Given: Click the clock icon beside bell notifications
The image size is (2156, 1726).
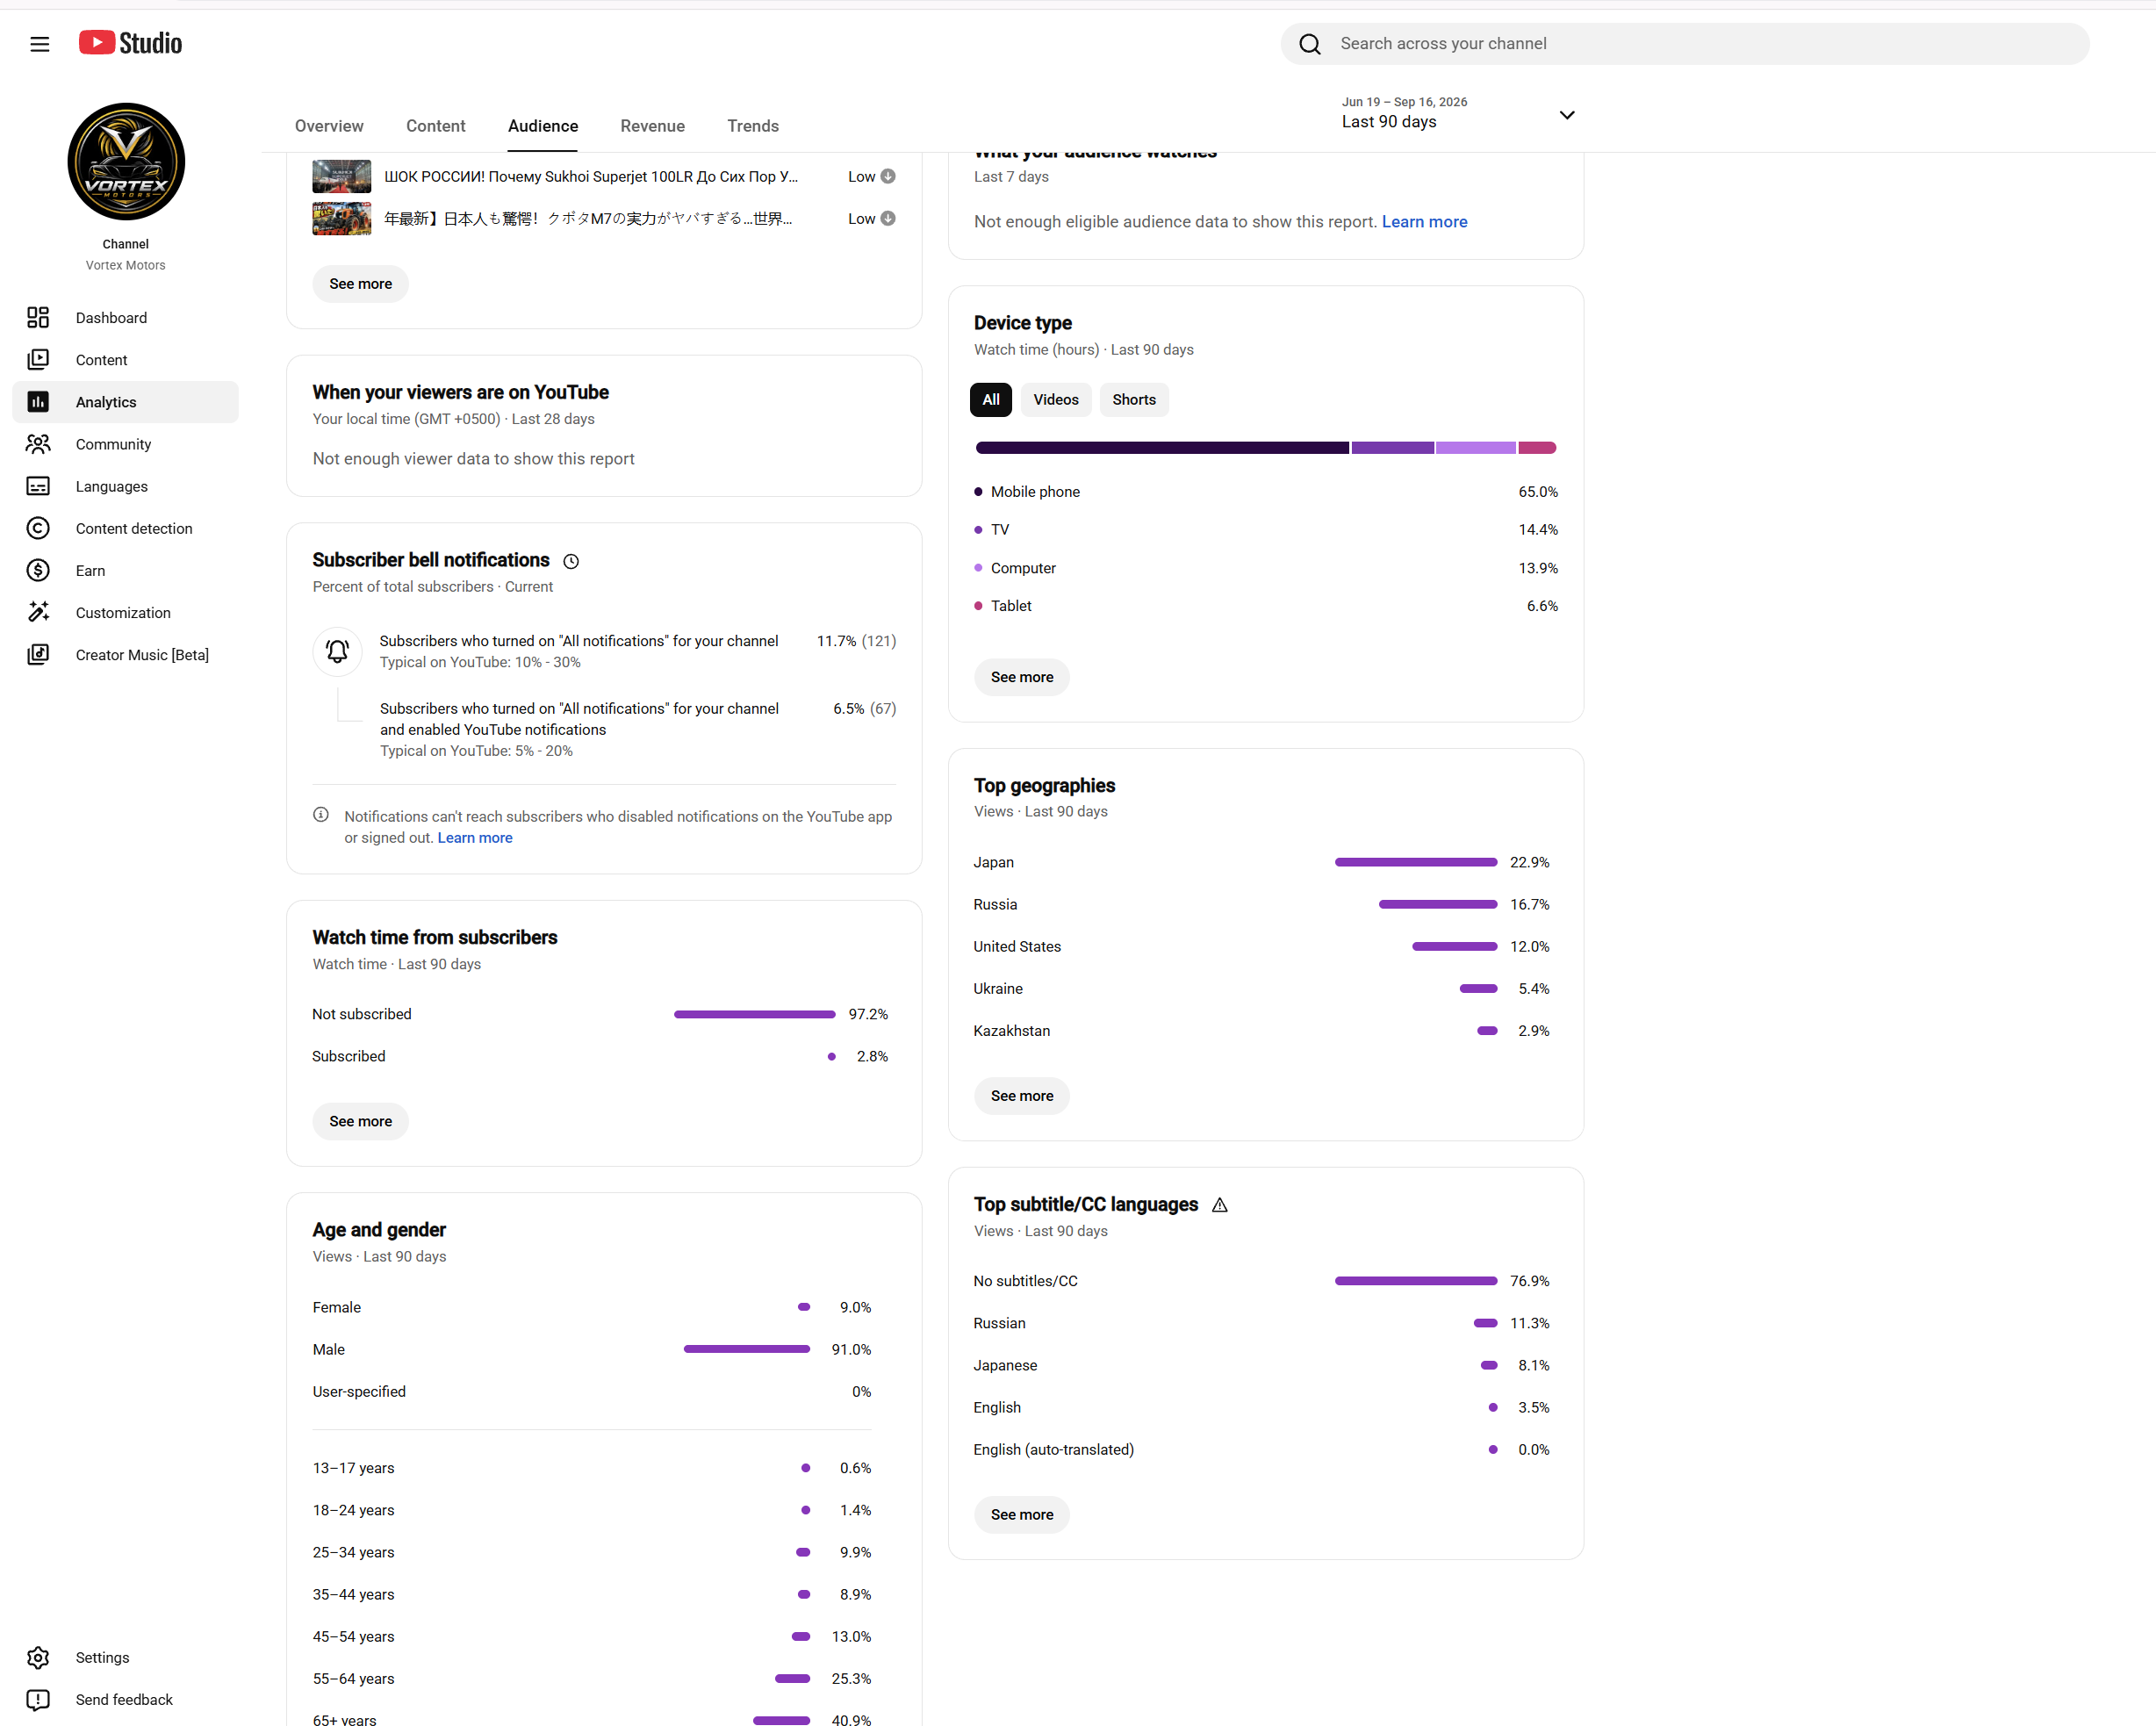Looking at the screenshot, I should (x=571, y=561).
